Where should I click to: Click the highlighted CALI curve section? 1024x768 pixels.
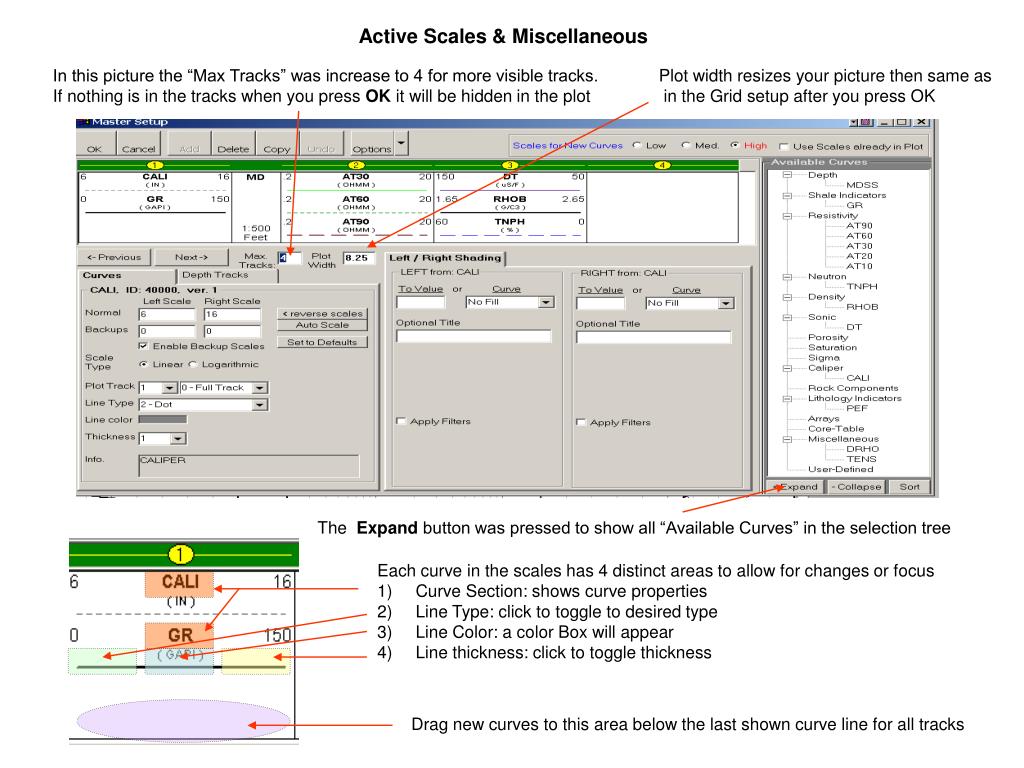click(180, 584)
